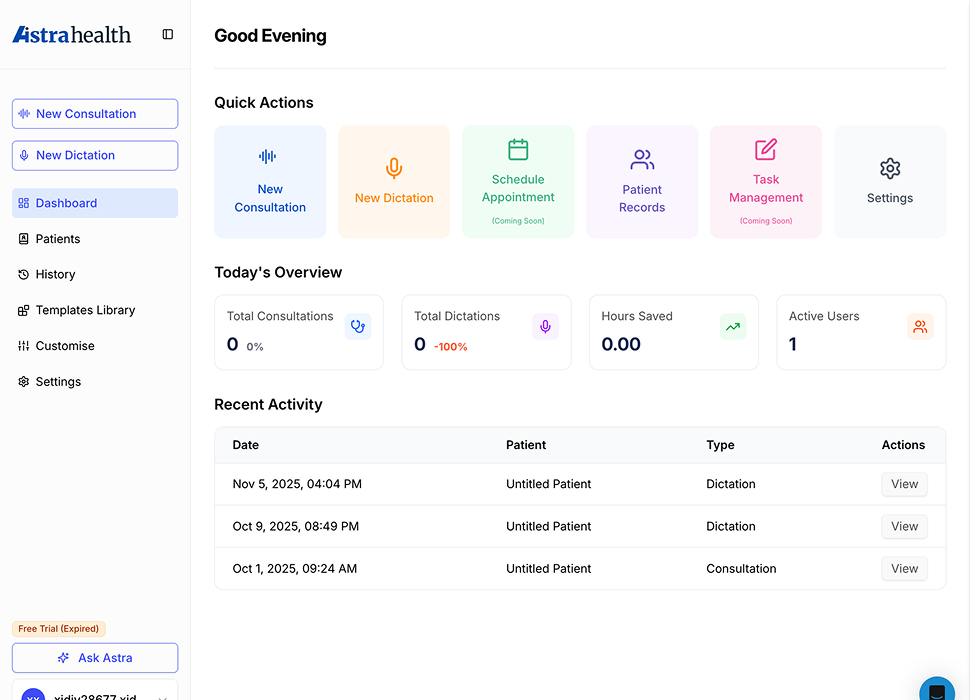
Task: View the Nov 5, 2025 dictation entry
Action: tap(904, 484)
